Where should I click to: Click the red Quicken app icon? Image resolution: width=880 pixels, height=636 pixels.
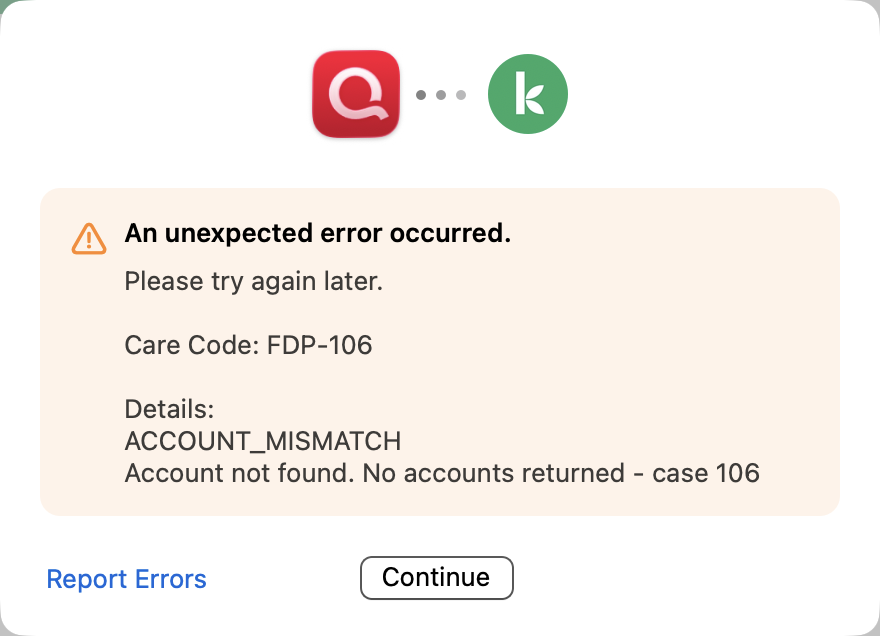[x=355, y=94]
